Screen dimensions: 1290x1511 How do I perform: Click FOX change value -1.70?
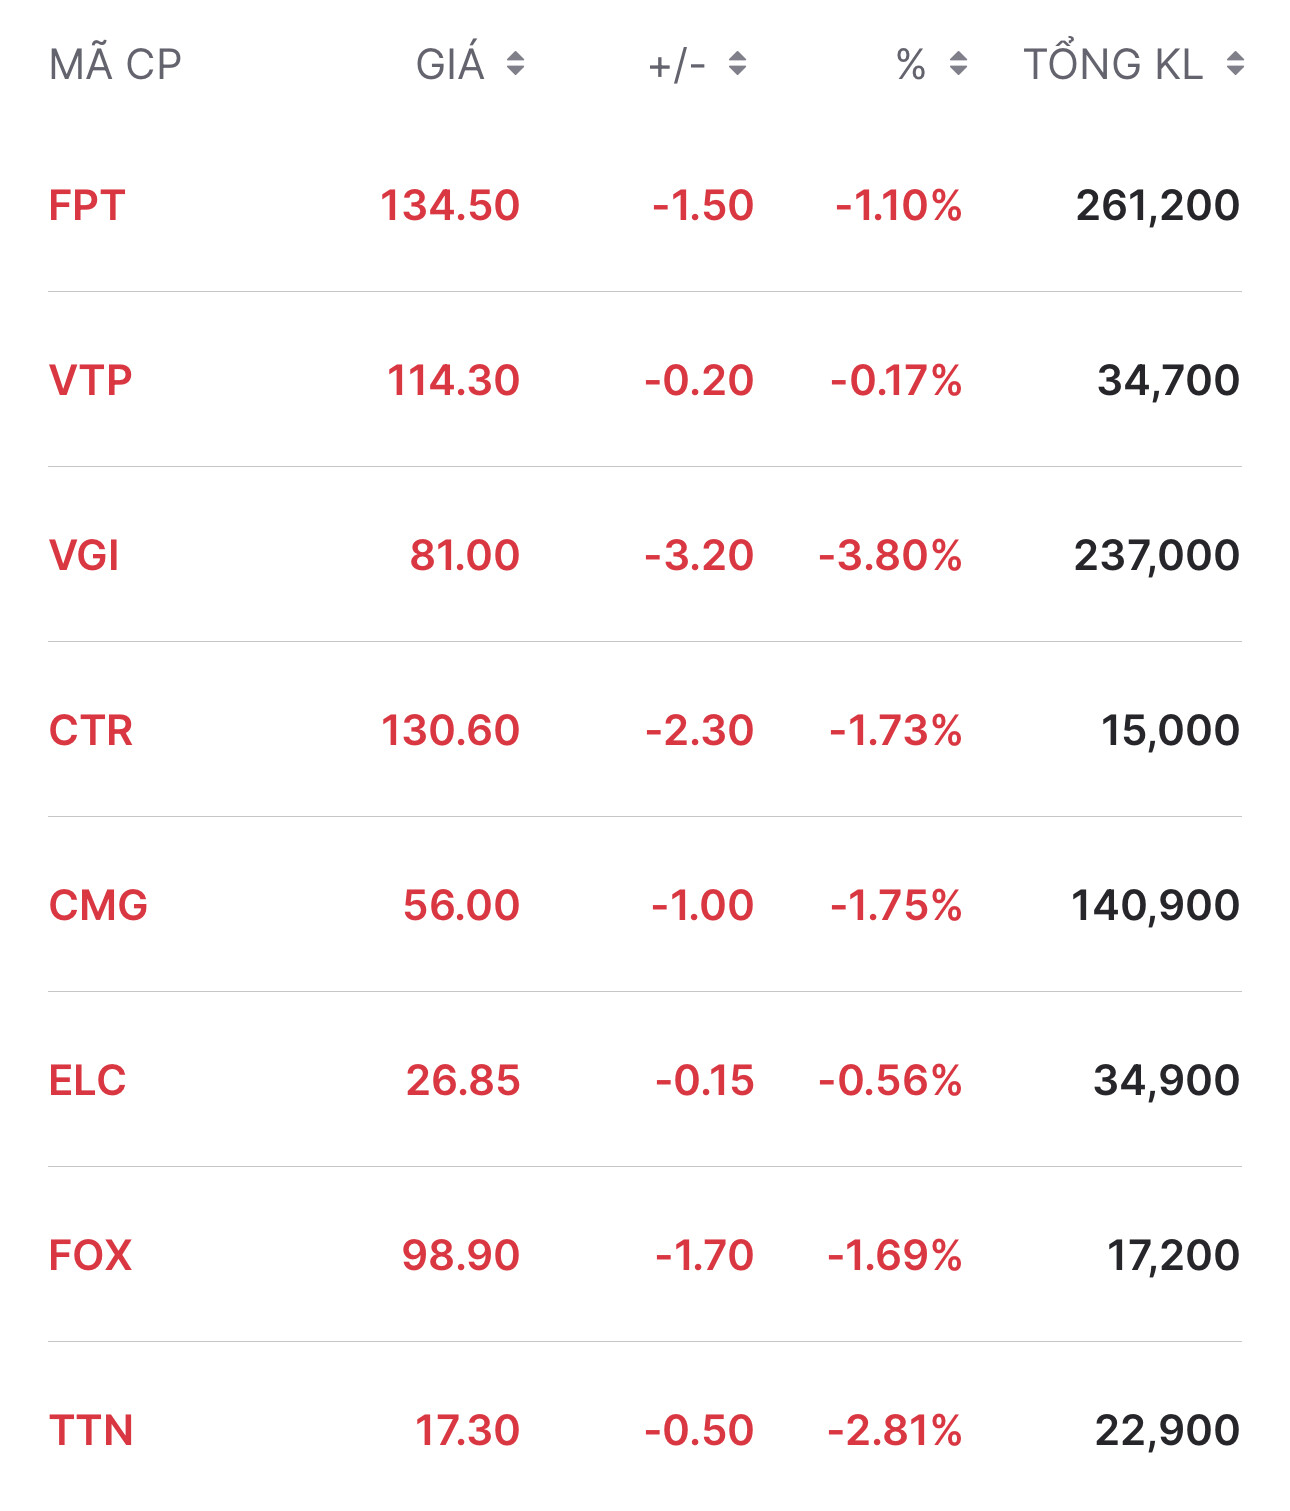[x=704, y=1256]
